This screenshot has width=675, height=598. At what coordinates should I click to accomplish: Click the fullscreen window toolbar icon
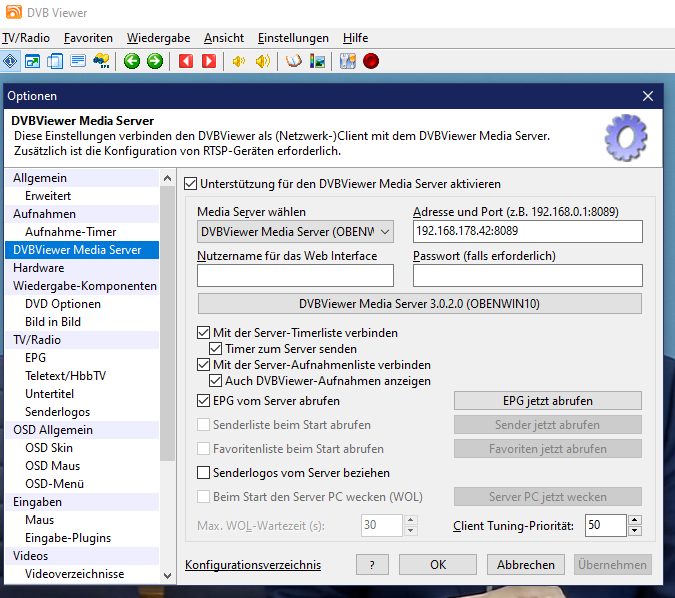click(33, 61)
